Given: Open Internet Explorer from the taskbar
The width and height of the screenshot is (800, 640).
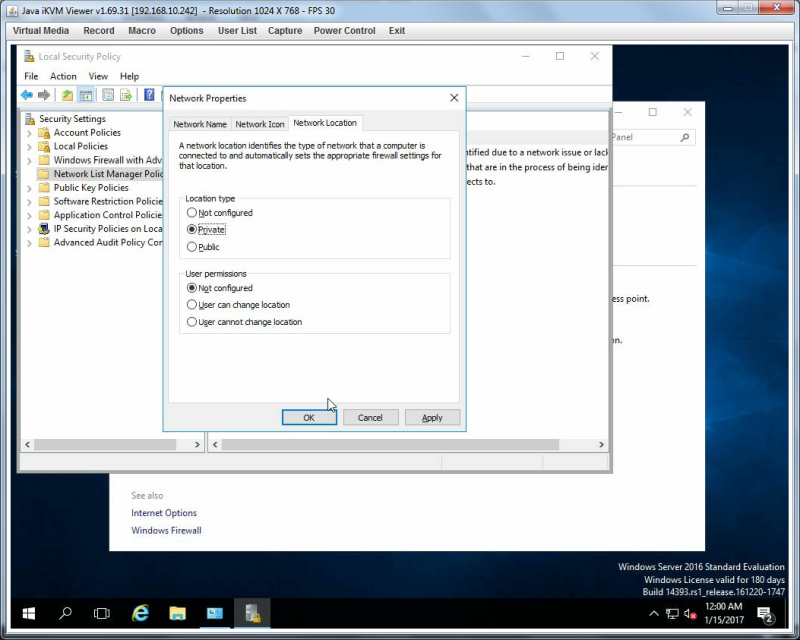Looking at the screenshot, I should (x=140, y=613).
